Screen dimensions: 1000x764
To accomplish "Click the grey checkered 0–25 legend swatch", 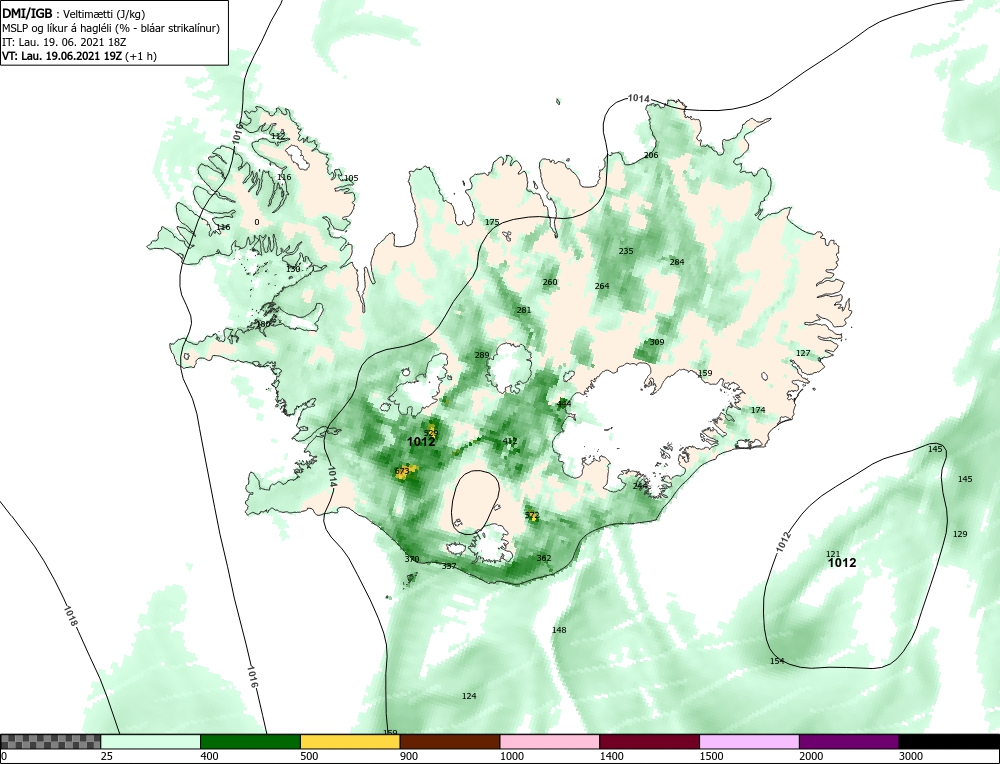I will 50,741.
